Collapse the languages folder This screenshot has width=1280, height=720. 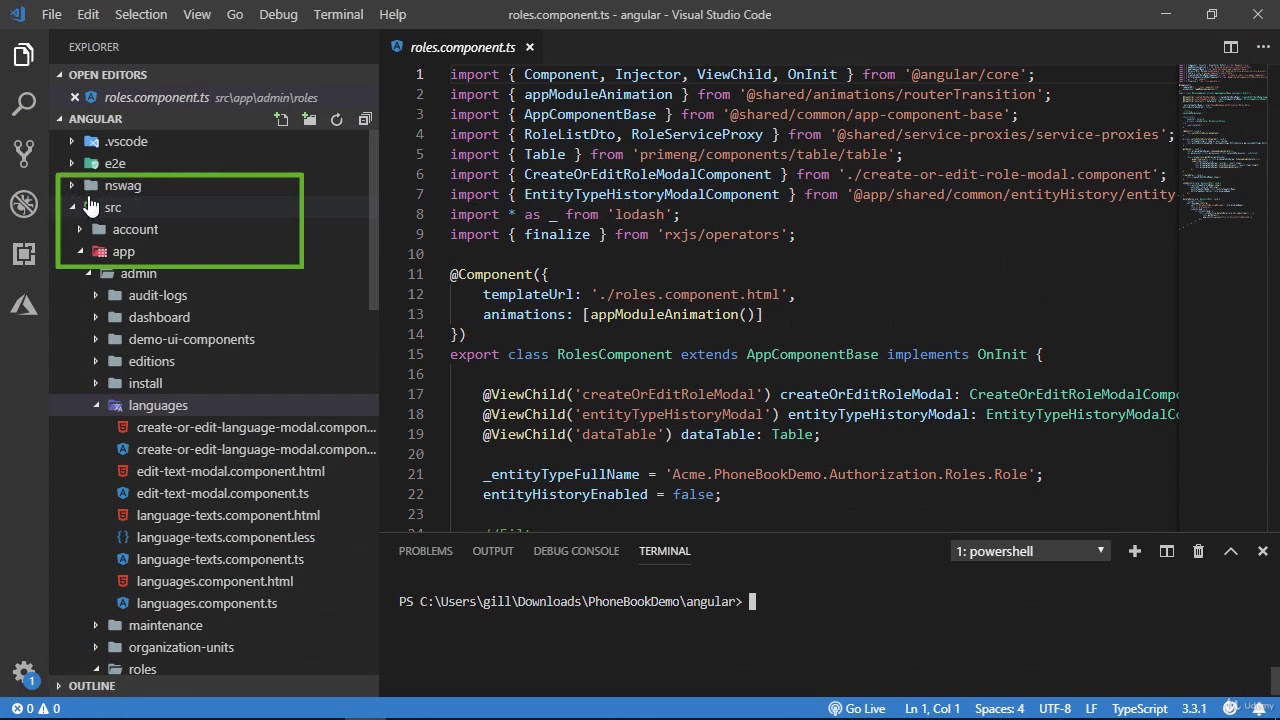(x=157, y=405)
